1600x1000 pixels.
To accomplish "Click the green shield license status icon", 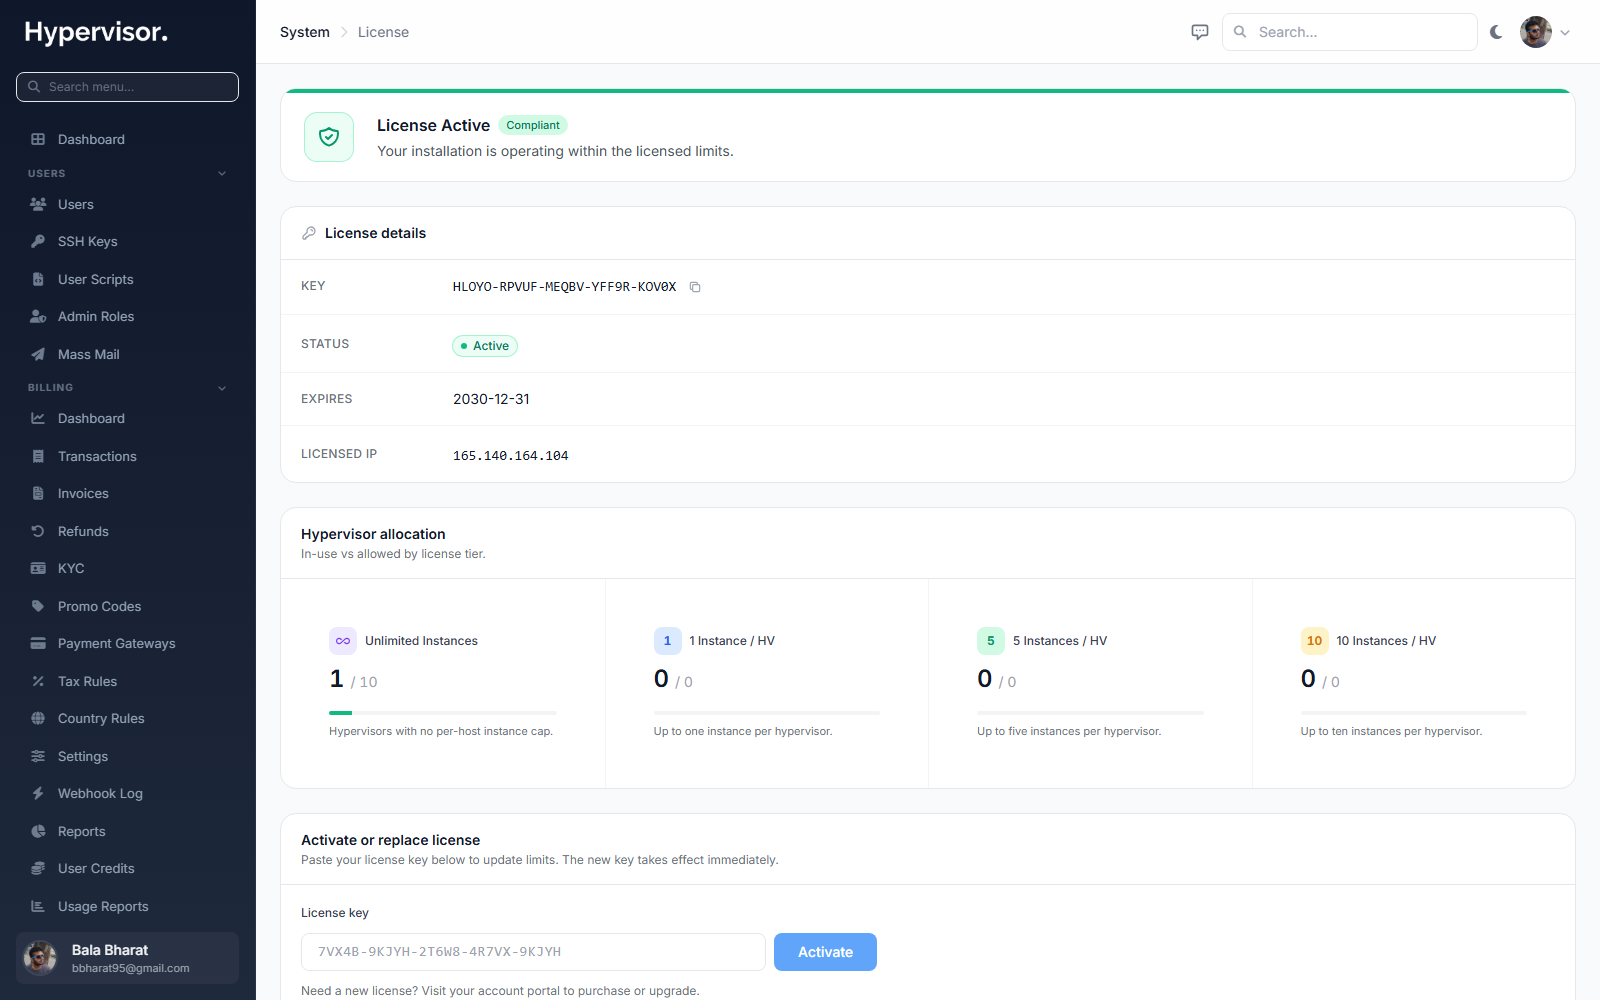I will tap(329, 137).
